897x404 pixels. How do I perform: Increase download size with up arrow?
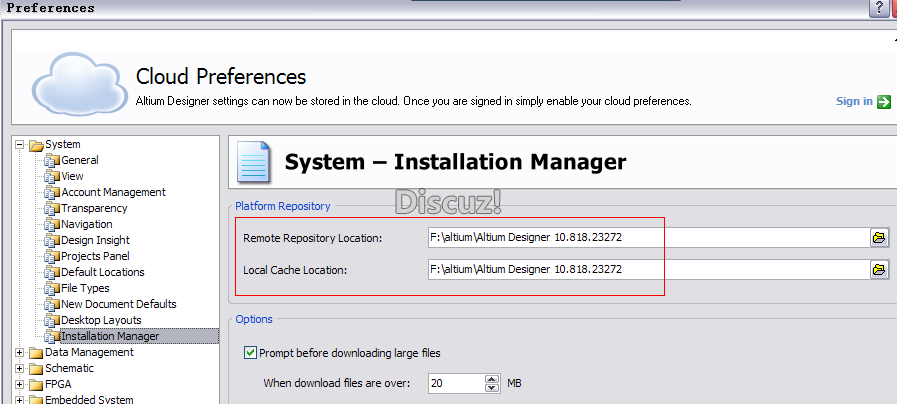tap(491, 379)
